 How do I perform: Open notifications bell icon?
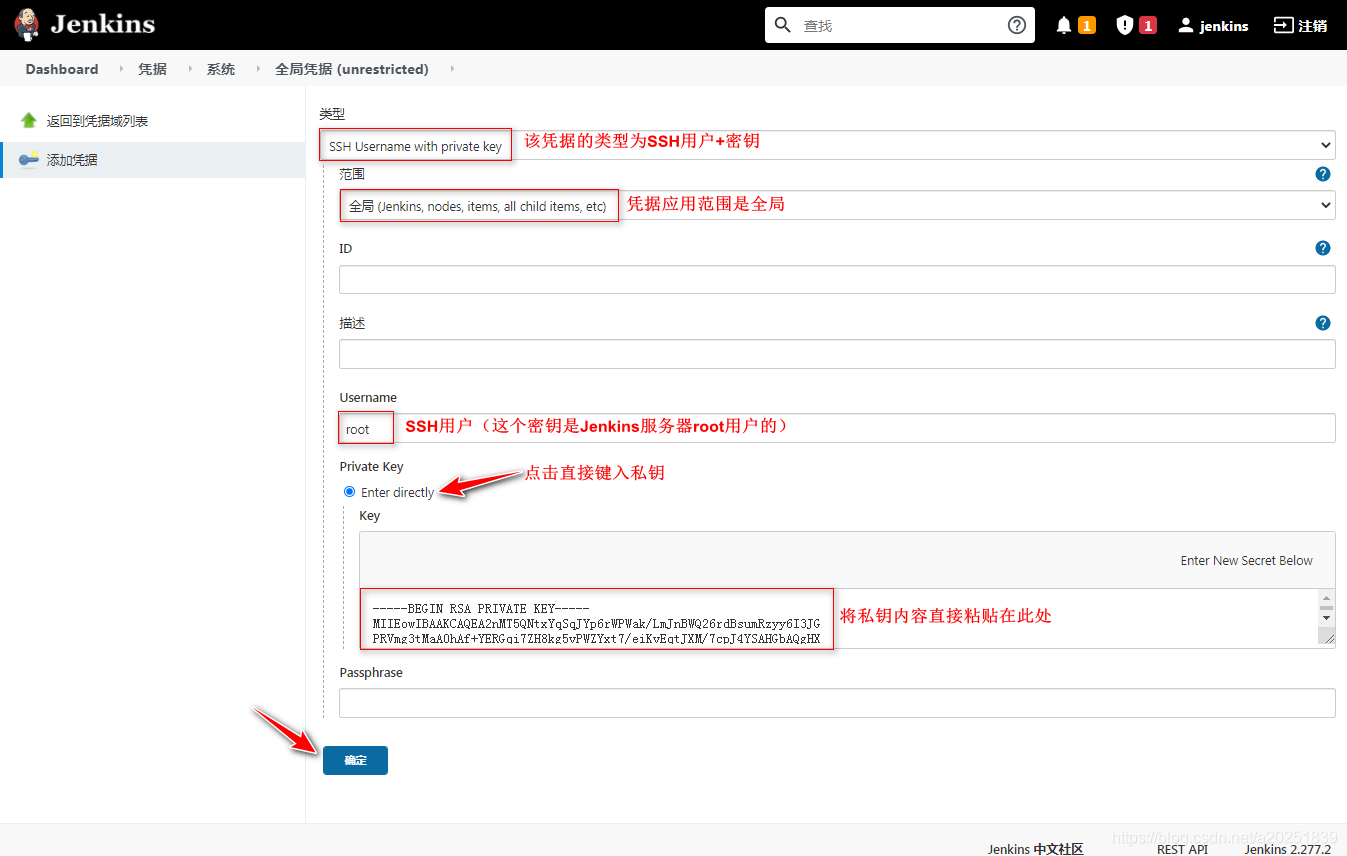coord(1064,25)
